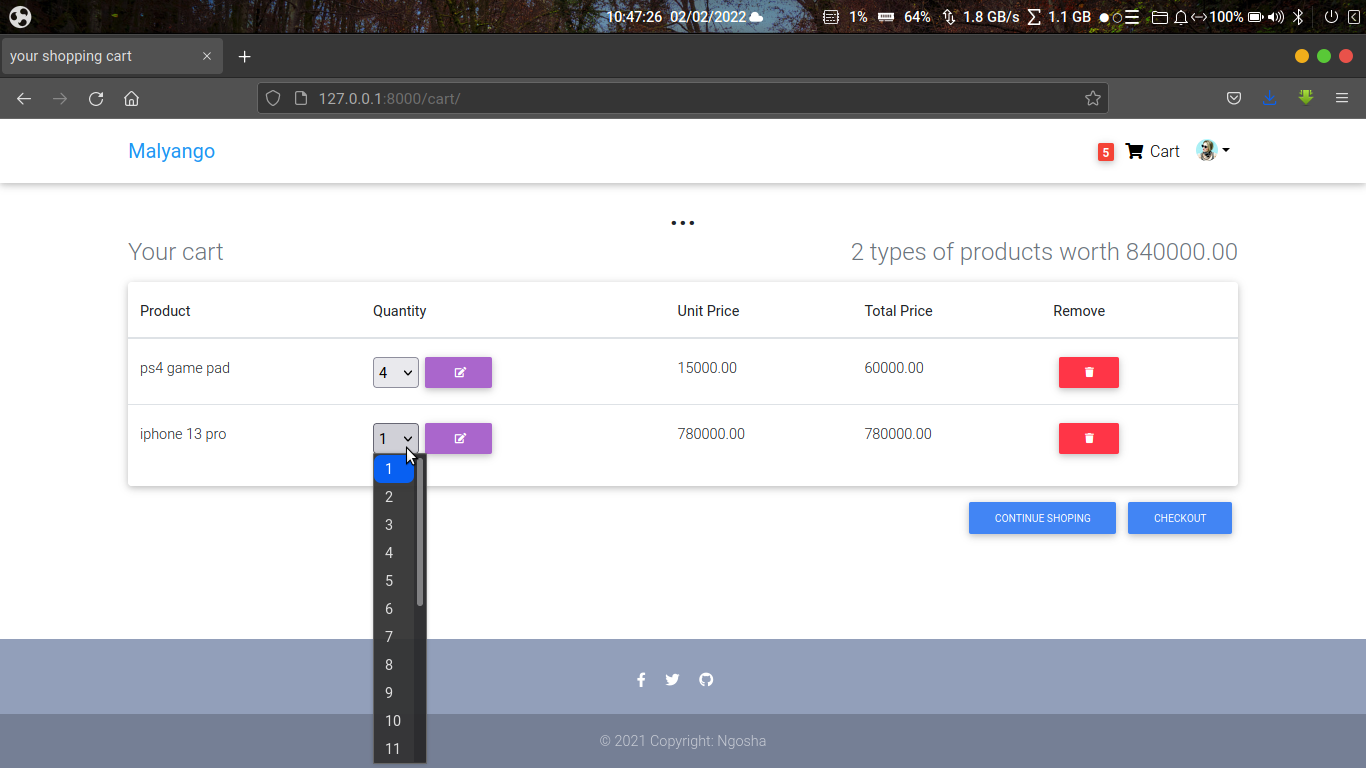Bookmark the page with the star icon
Viewport: 1366px width, 768px height.
(x=1093, y=98)
